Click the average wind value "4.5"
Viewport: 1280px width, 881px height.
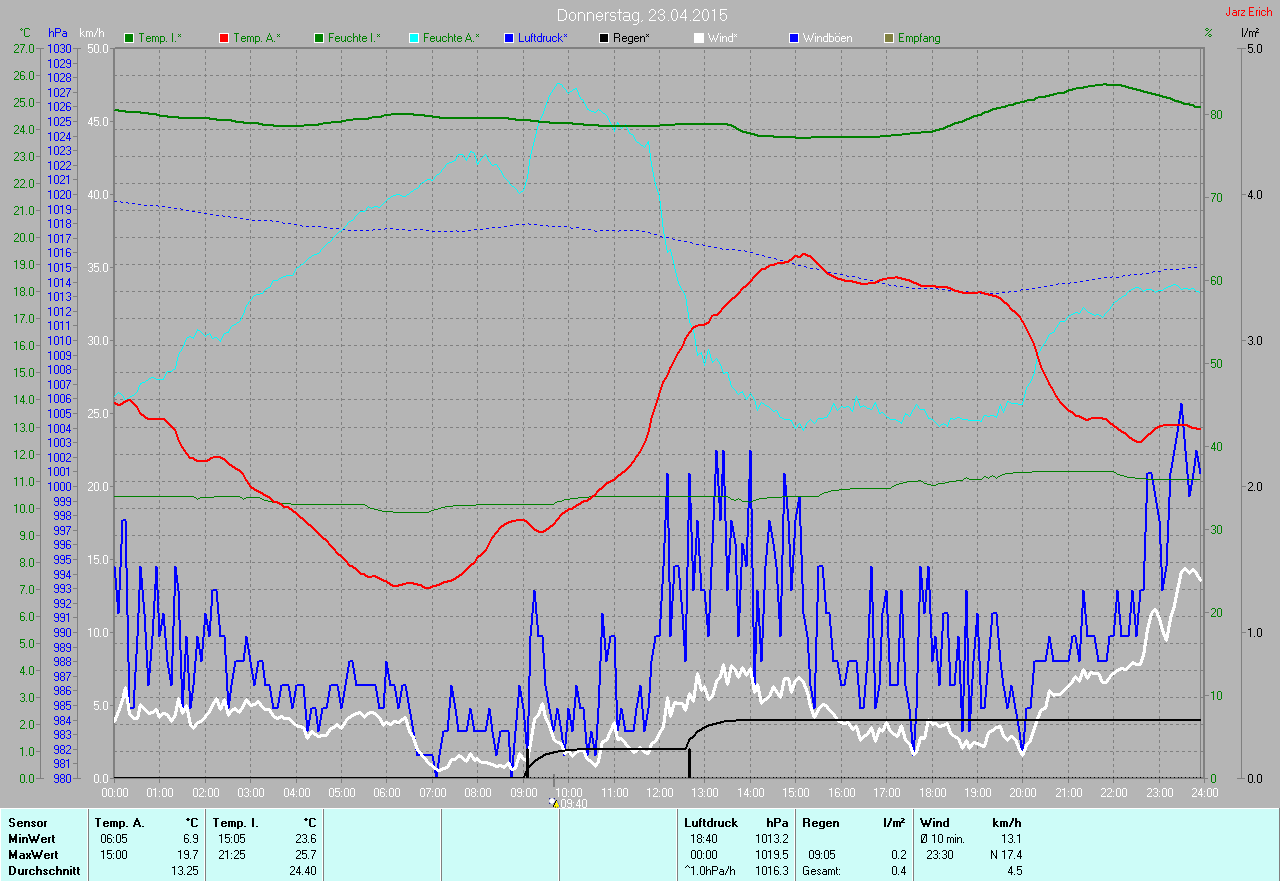(x=1014, y=870)
